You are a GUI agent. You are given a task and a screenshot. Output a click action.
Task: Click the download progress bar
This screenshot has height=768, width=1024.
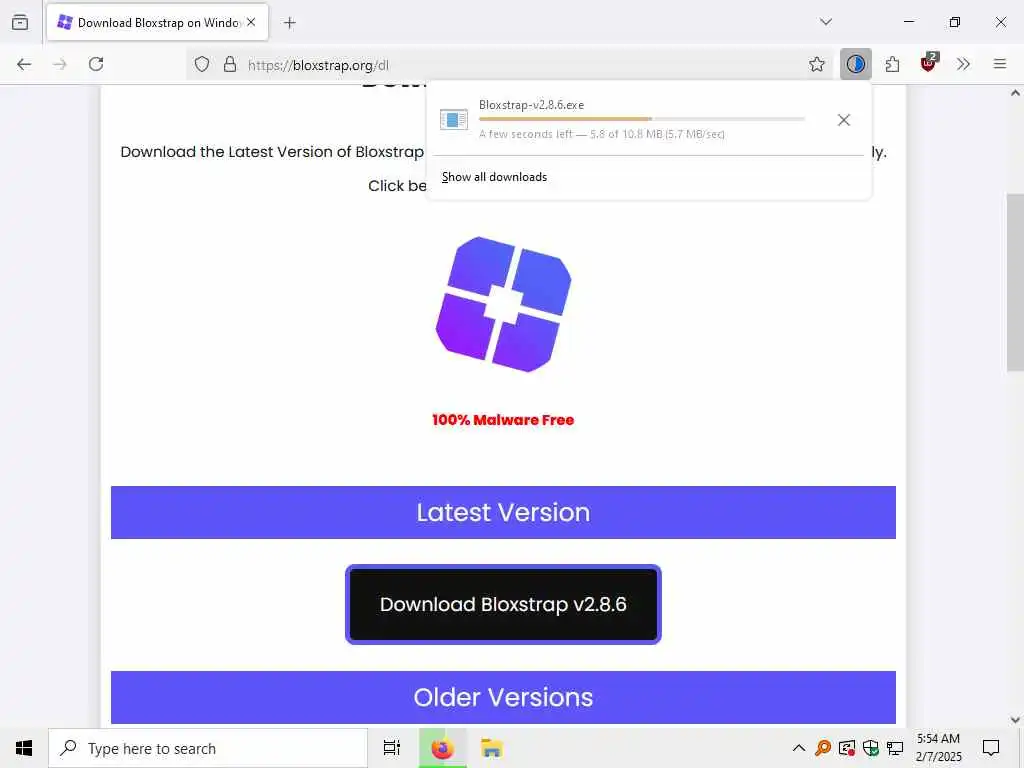click(641, 119)
